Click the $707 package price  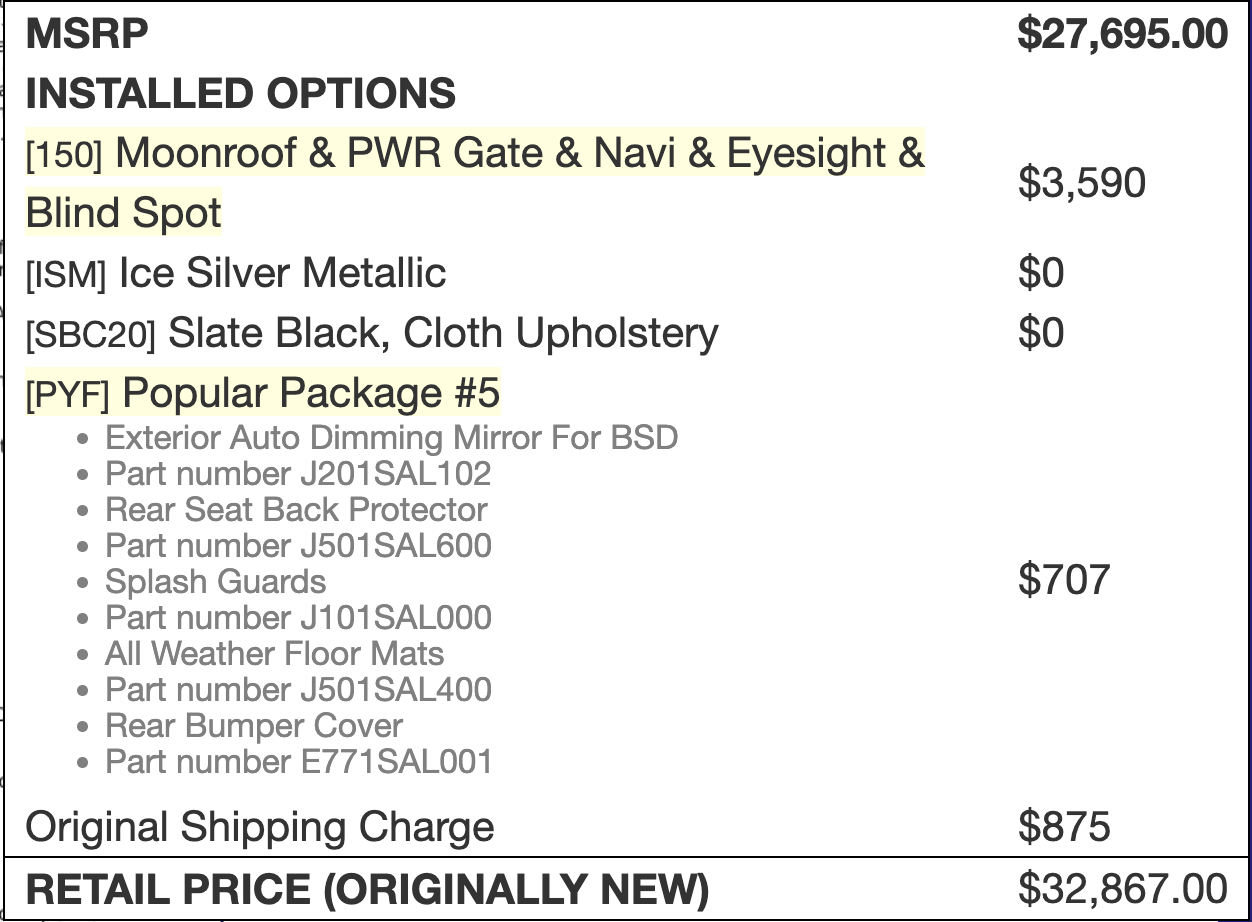[x=1064, y=580]
